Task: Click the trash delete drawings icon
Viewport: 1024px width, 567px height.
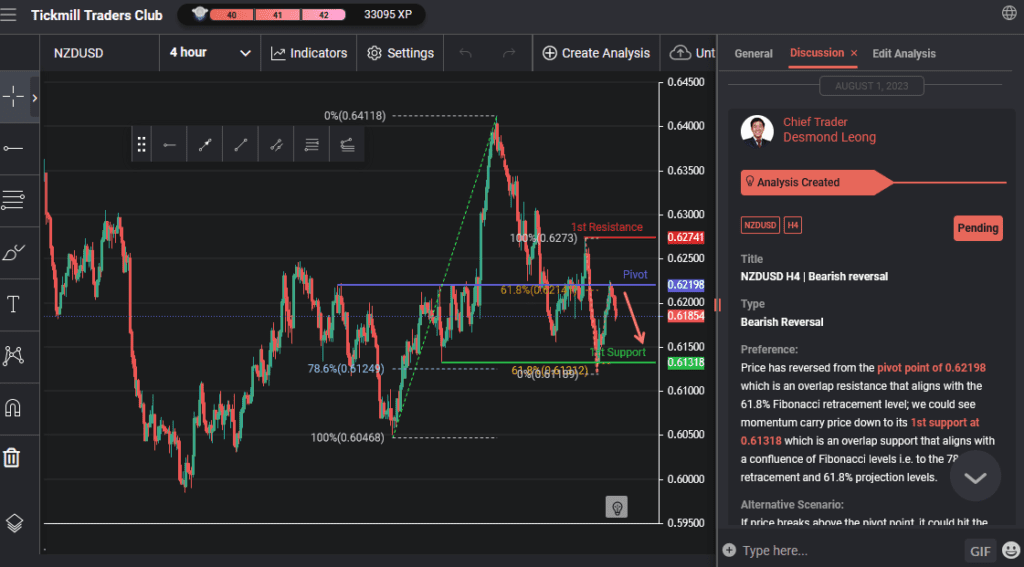Action: pyautogui.click(x=12, y=457)
